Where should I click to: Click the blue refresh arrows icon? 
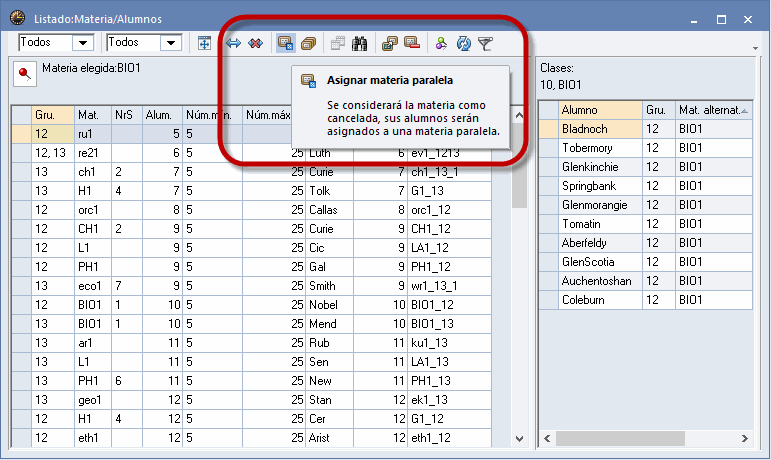click(463, 43)
